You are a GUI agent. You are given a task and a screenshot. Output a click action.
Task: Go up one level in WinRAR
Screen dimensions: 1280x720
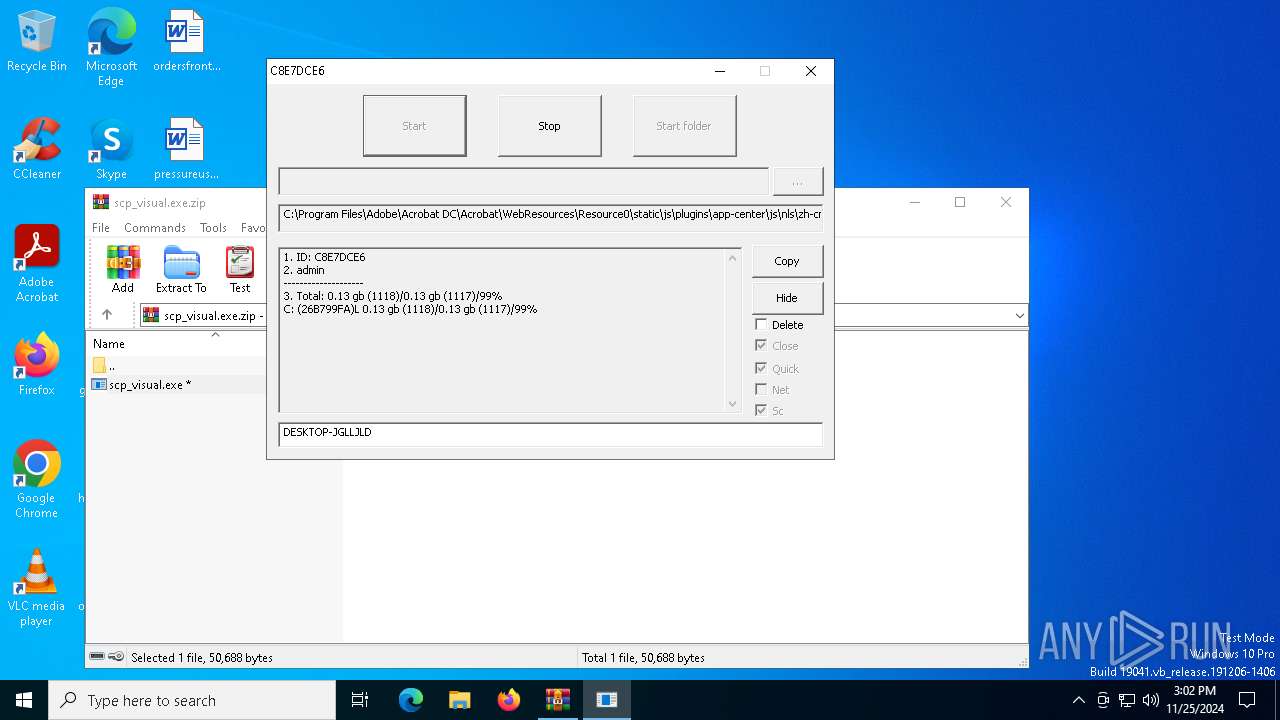click(x=107, y=315)
